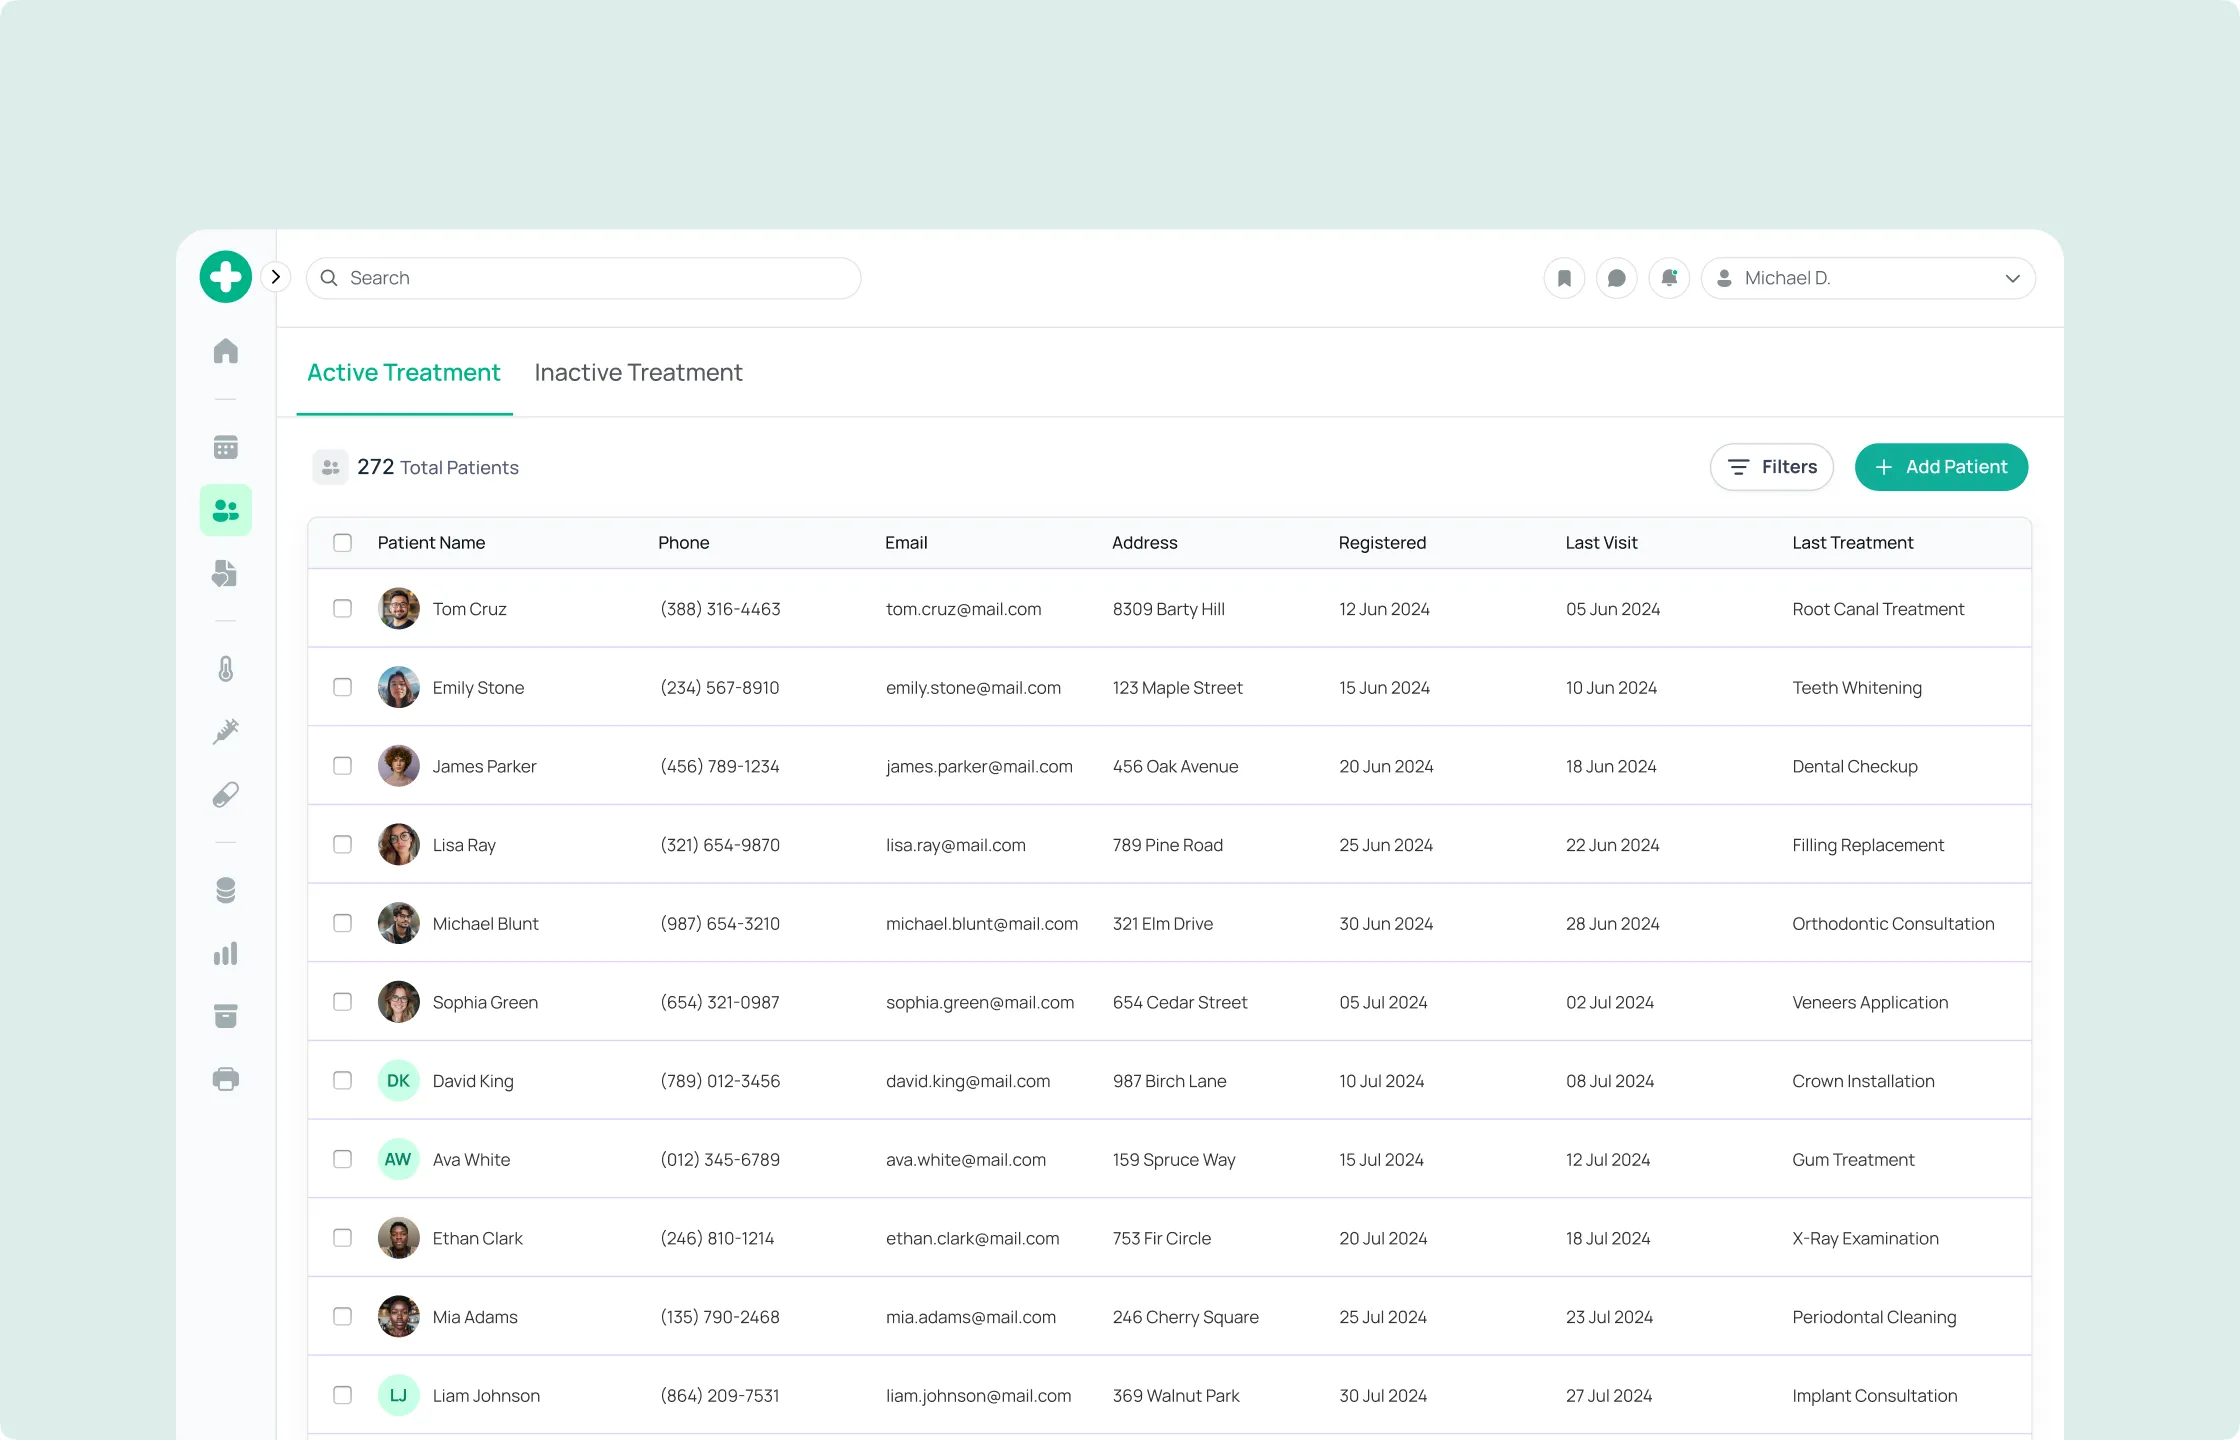Check the Ava White row checkbox
Image resolution: width=2240 pixels, height=1440 pixels.
point(343,1160)
